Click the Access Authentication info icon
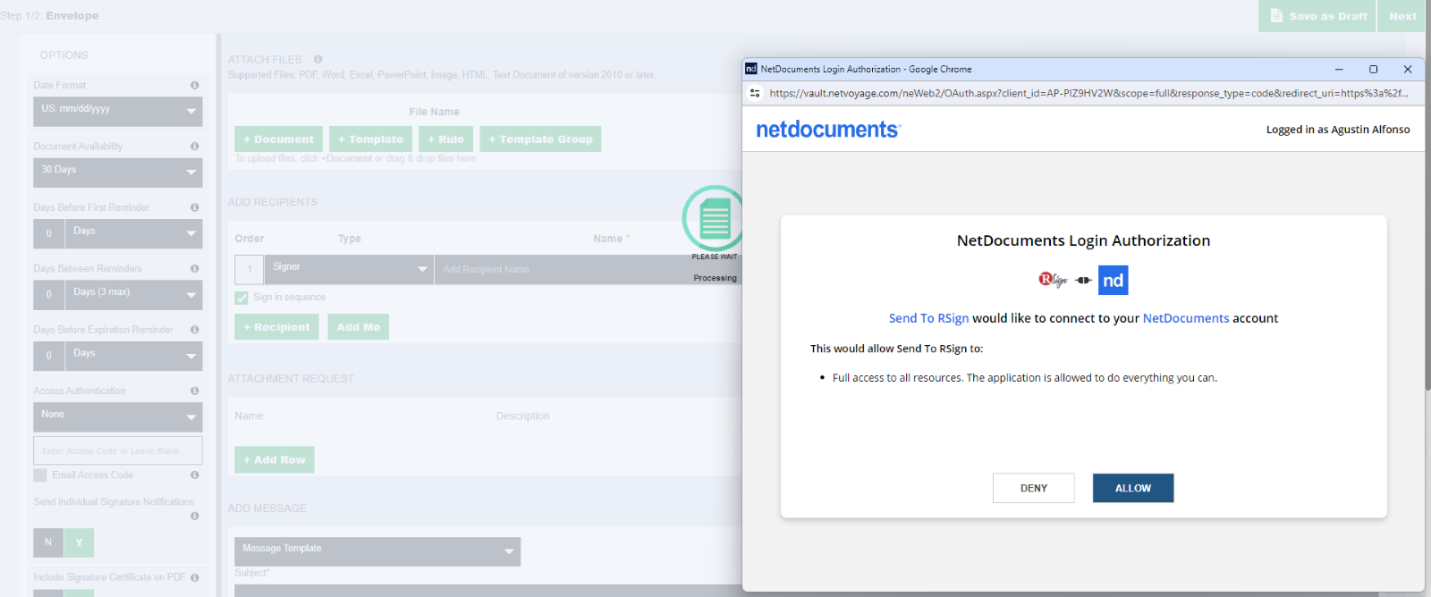This screenshot has height=597, width=1431. pos(194,391)
